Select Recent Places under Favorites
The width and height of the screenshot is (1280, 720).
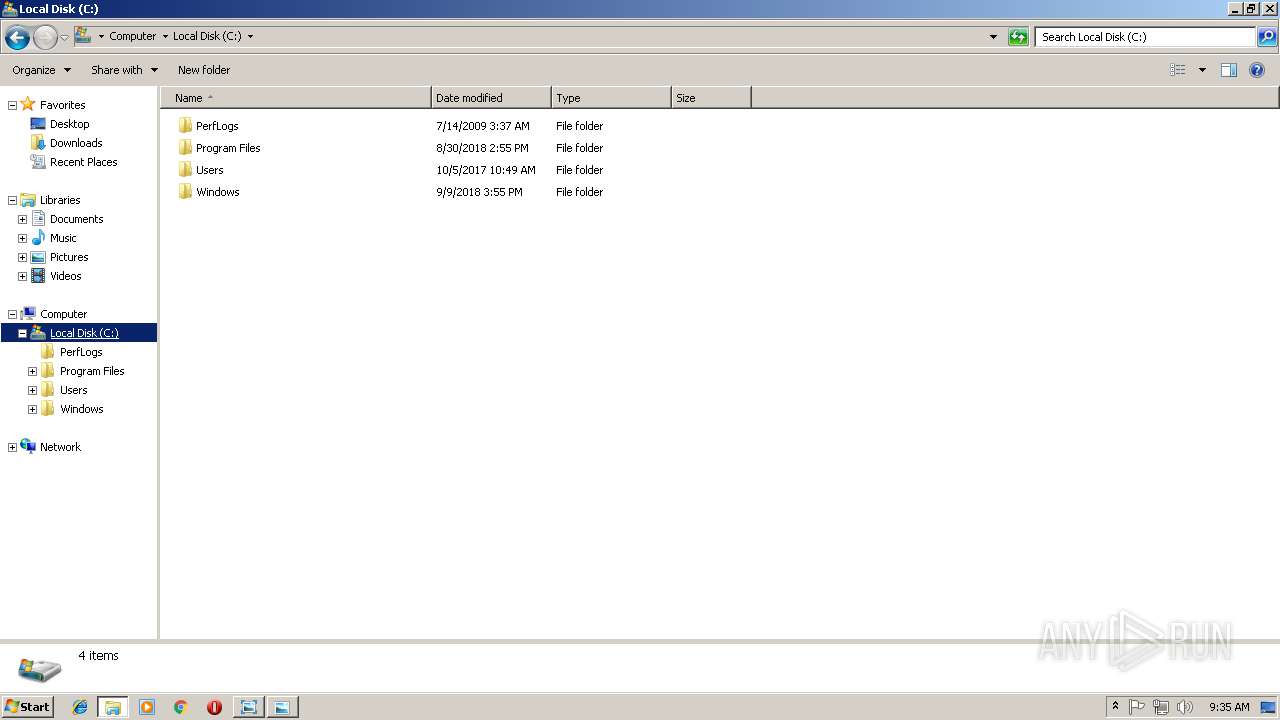pos(83,162)
